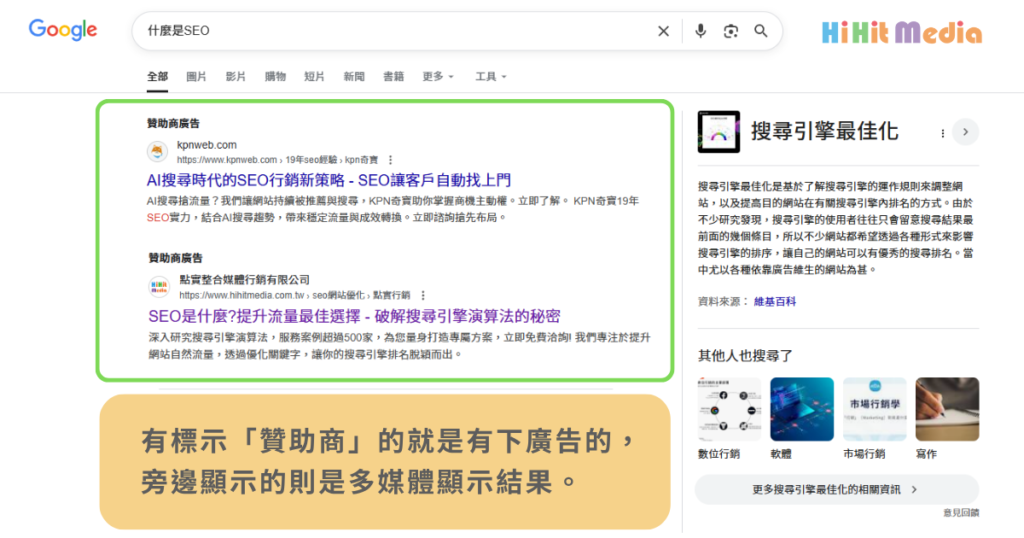This screenshot has height=538, width=1024.
Task: Open the 工具 dropdown menu
Action: [x=490, y=76]
